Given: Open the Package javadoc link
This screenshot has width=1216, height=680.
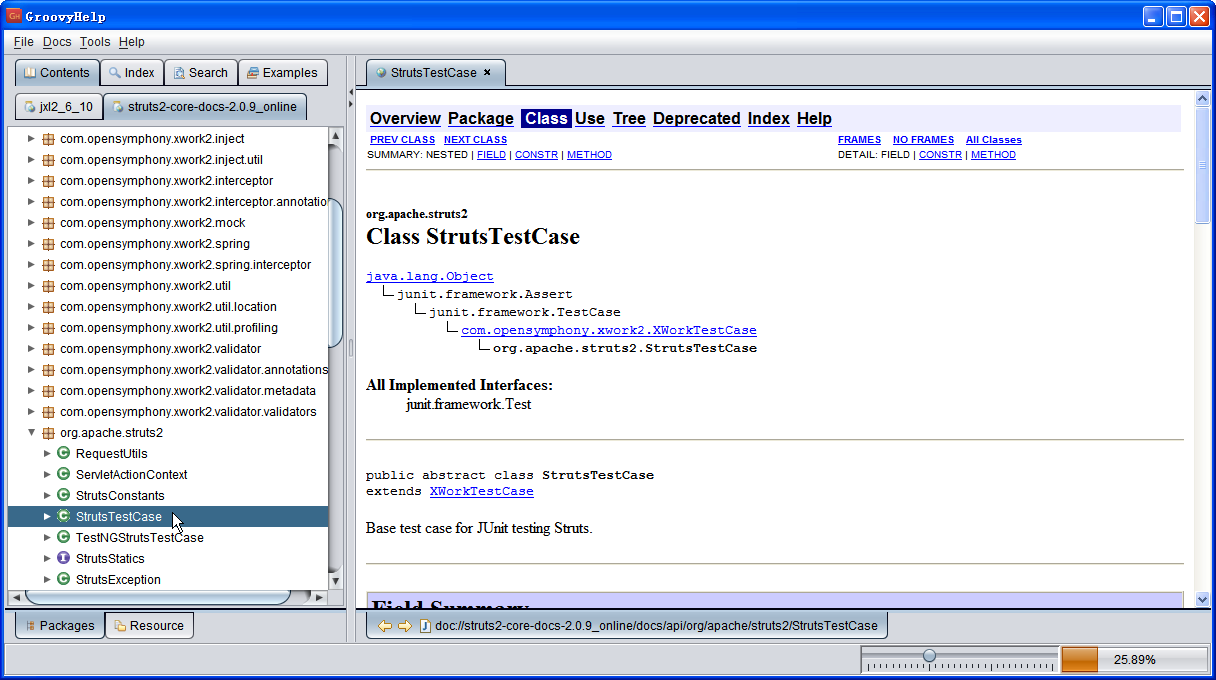Looking at the screenshot, I should [481, 118].
